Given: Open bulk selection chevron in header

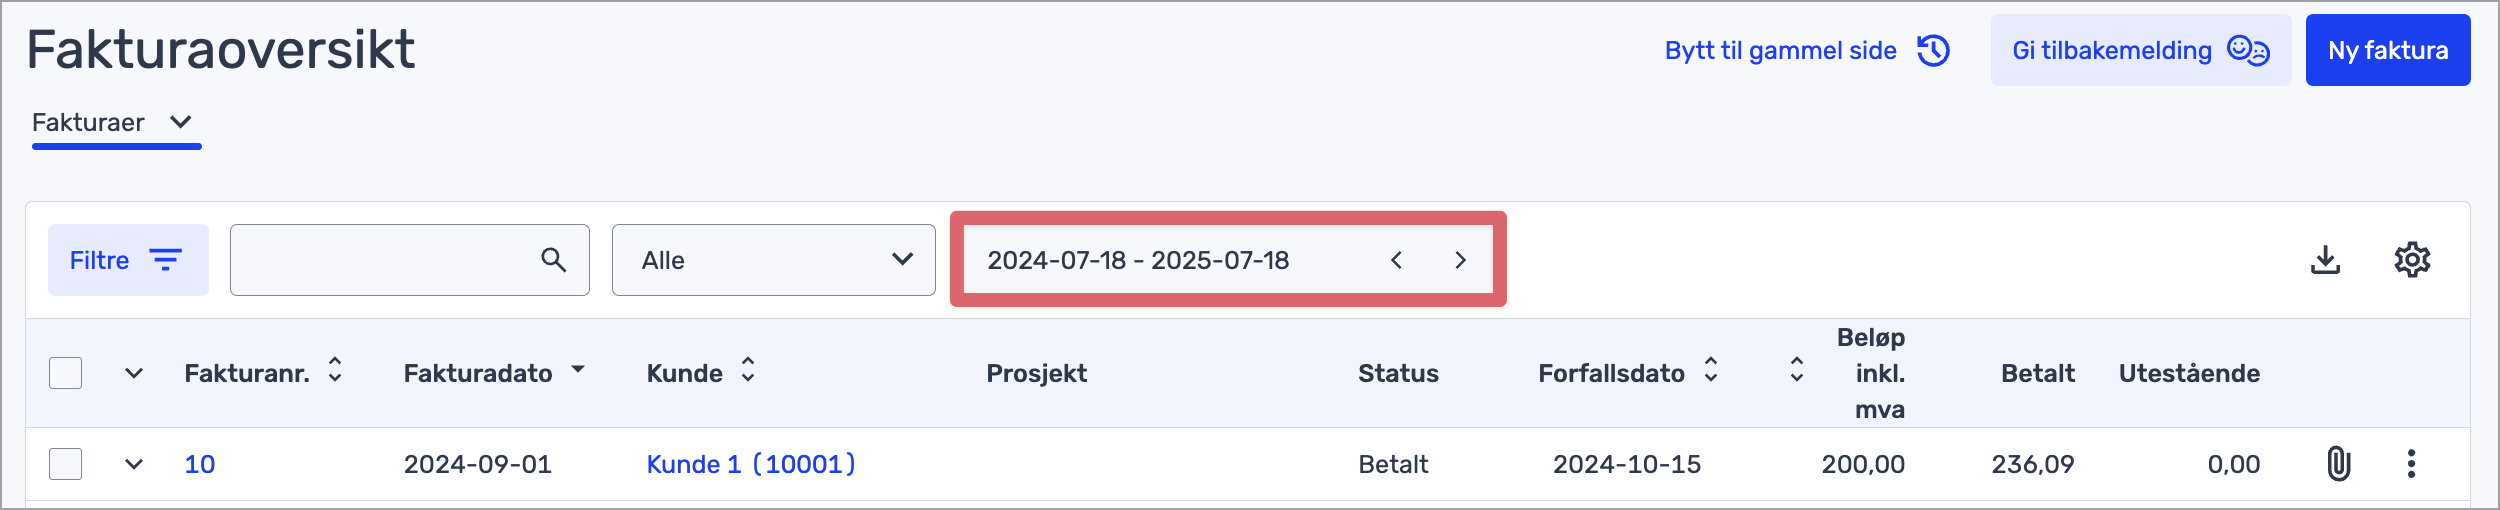Looking at the screenshot, I should point(134,373).
